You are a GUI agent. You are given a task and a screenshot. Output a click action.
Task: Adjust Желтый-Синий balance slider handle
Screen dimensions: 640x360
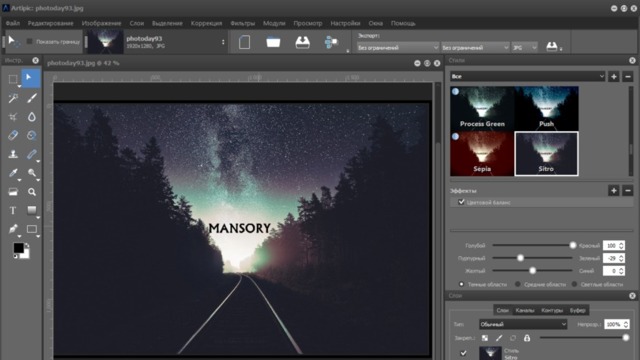pos(532,271)
